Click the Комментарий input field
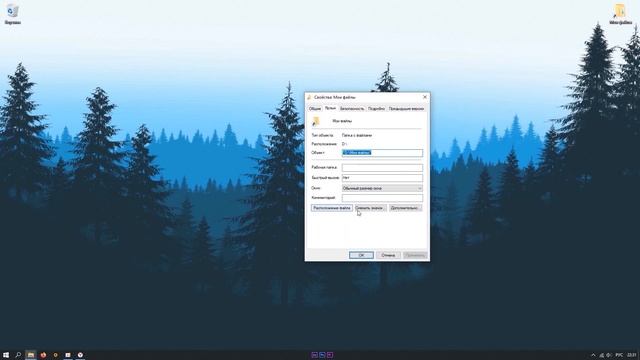The image size is (640, 360). point(382,198)
